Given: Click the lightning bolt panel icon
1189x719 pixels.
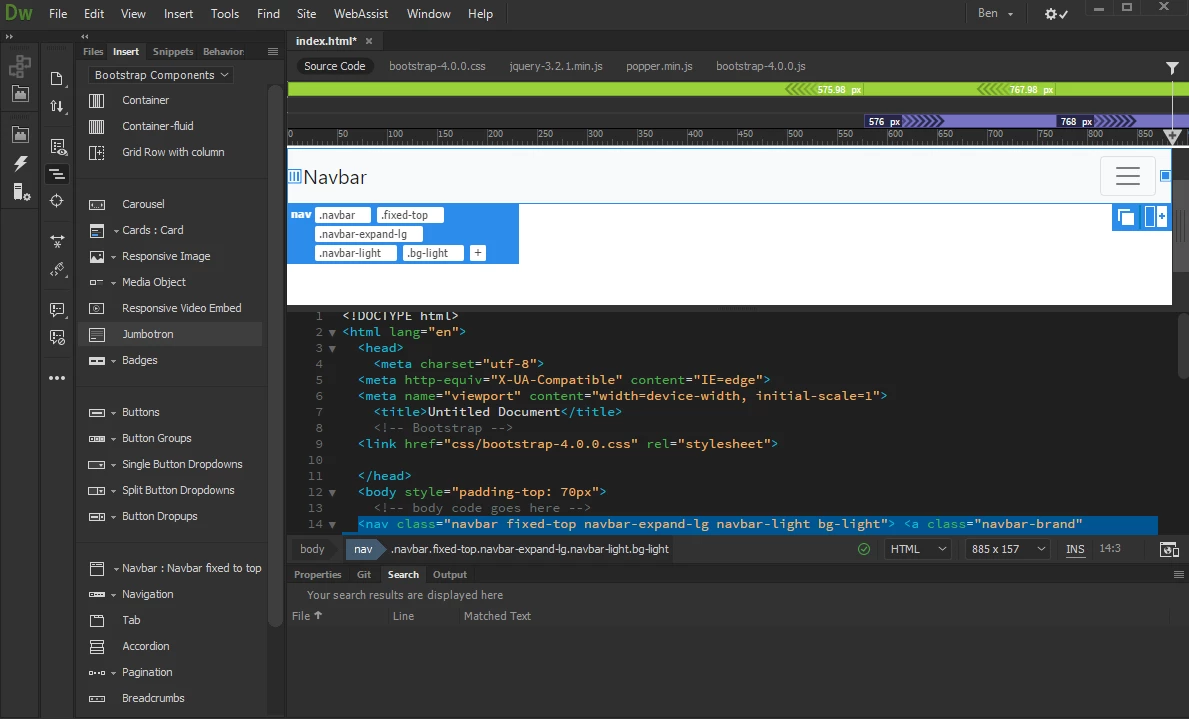Looking at the screenshot, I should click(20, 163).
